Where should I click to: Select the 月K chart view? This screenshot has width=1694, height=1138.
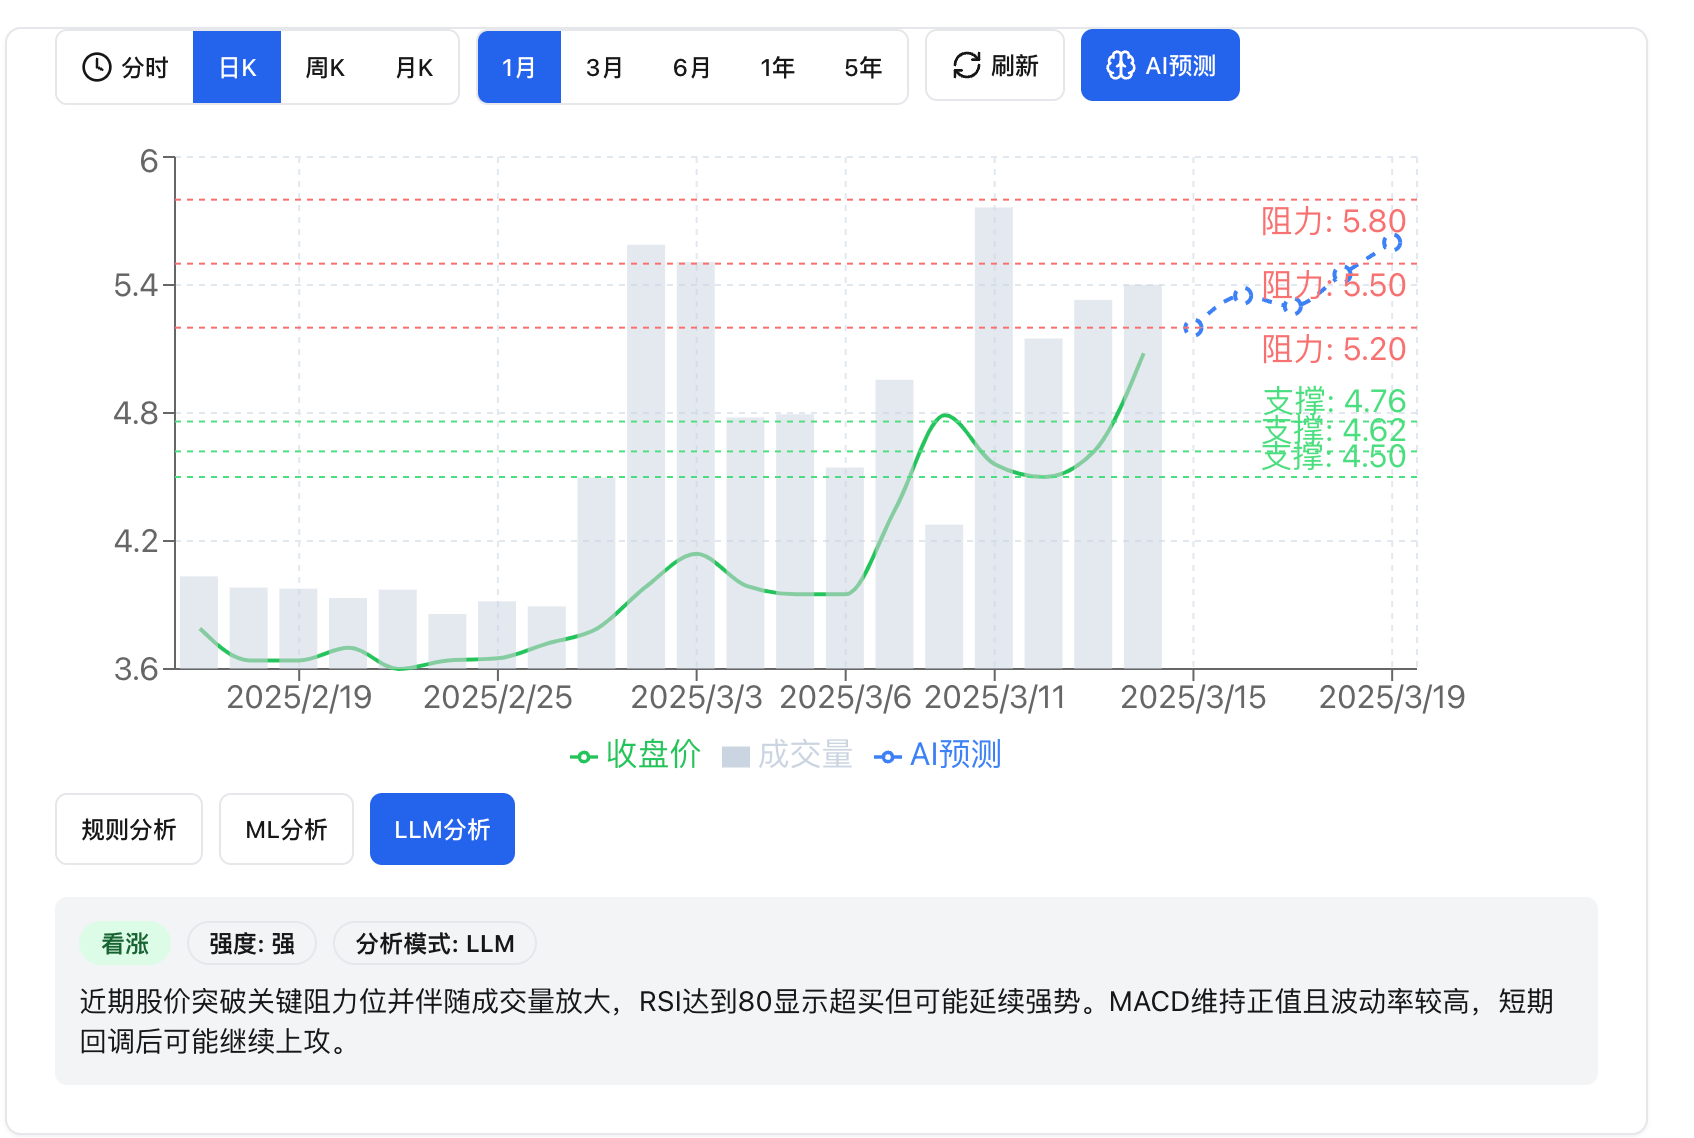tap(414, 67)
